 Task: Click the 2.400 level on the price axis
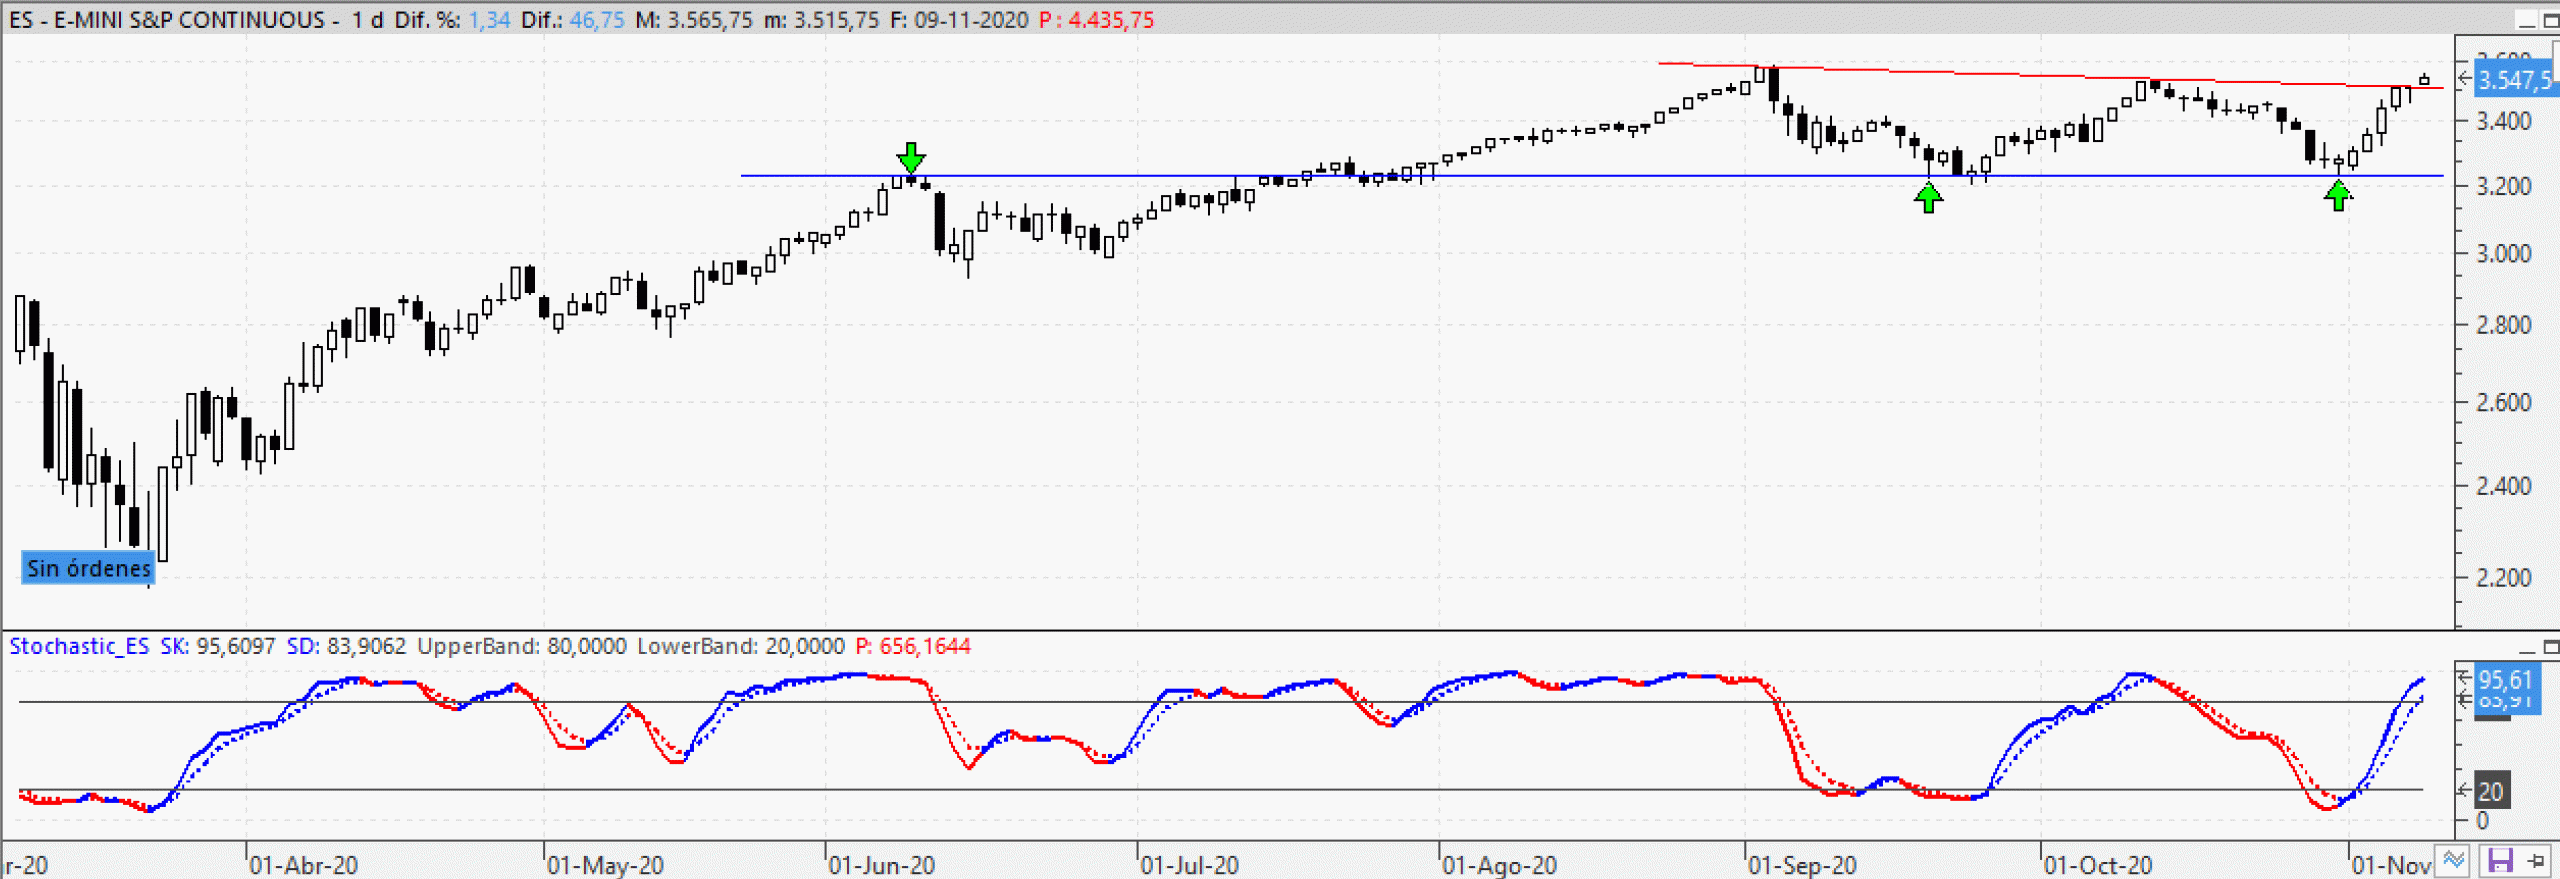pos(2504,486)
